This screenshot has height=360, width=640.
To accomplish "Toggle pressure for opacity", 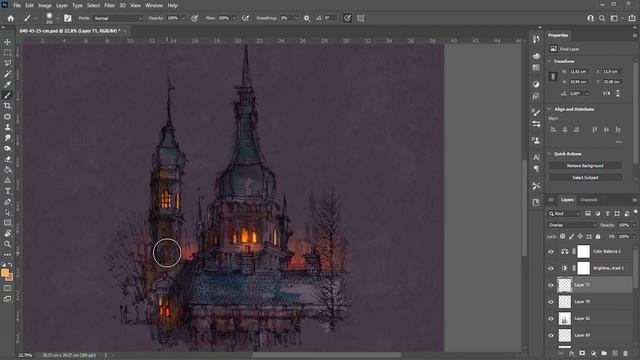I will [195, 18].
